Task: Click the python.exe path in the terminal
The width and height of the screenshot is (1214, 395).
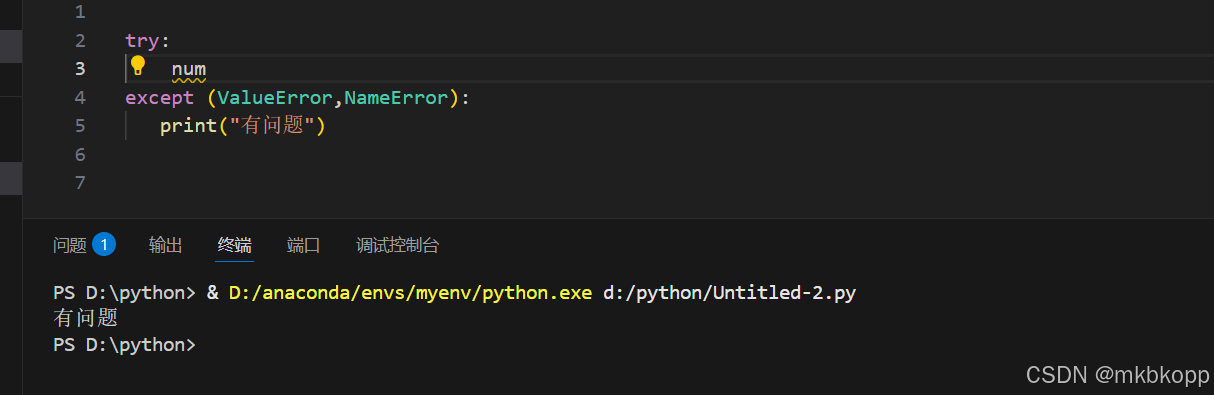Action: click(x=411, y=293)
